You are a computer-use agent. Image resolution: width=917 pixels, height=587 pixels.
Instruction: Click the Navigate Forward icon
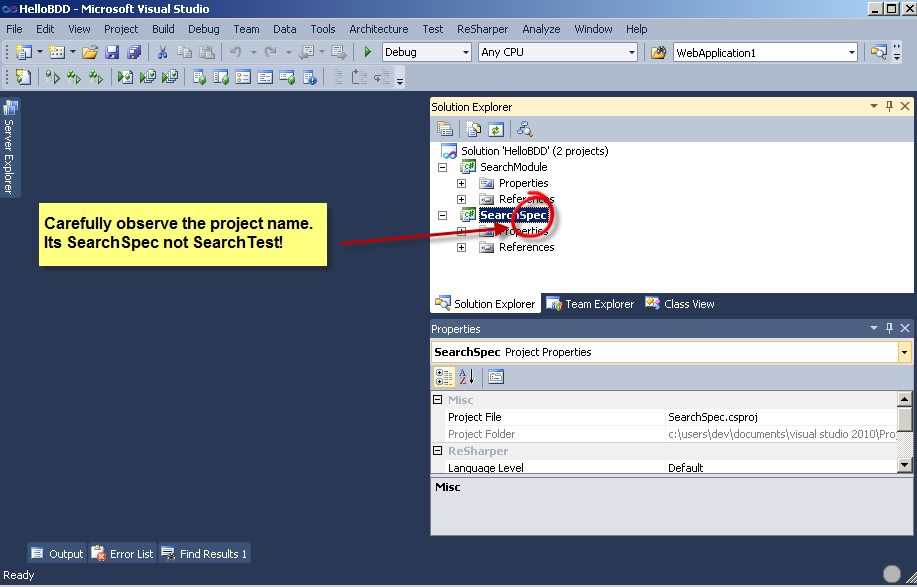[338, 52]
